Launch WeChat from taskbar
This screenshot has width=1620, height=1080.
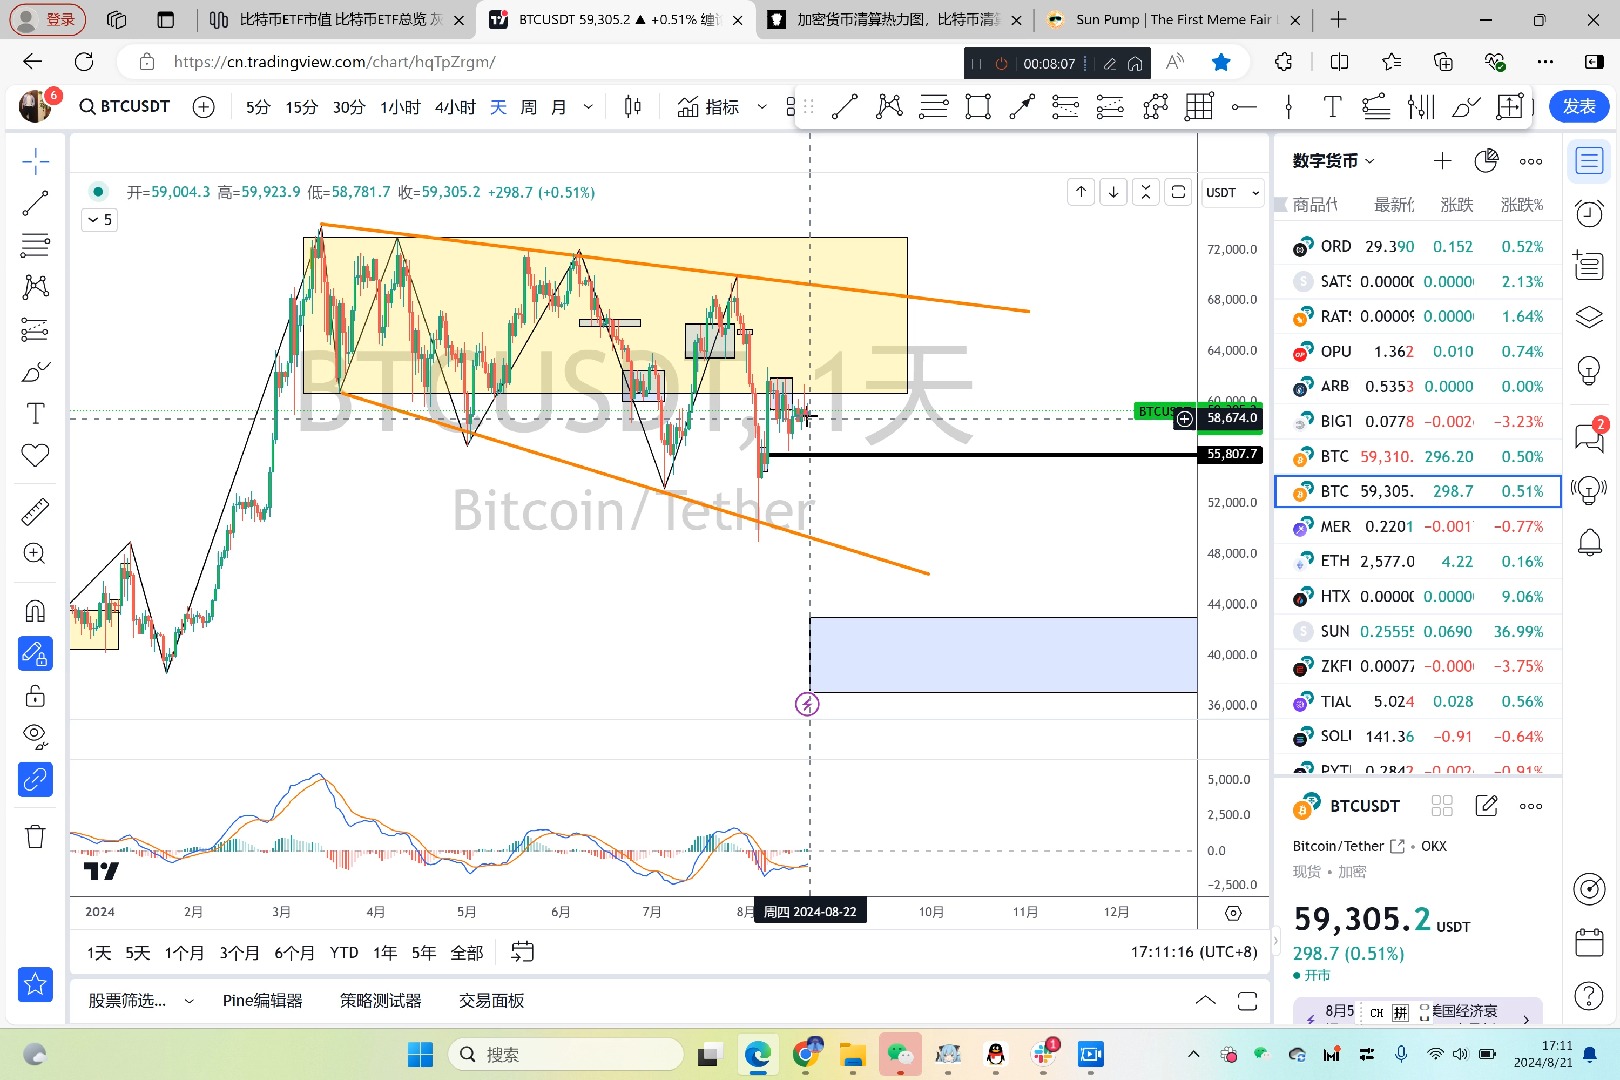point(899,1054)
